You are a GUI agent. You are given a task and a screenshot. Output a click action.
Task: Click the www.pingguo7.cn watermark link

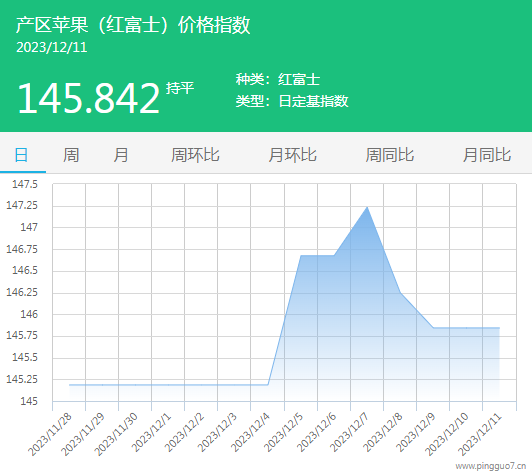click(491, 466)
